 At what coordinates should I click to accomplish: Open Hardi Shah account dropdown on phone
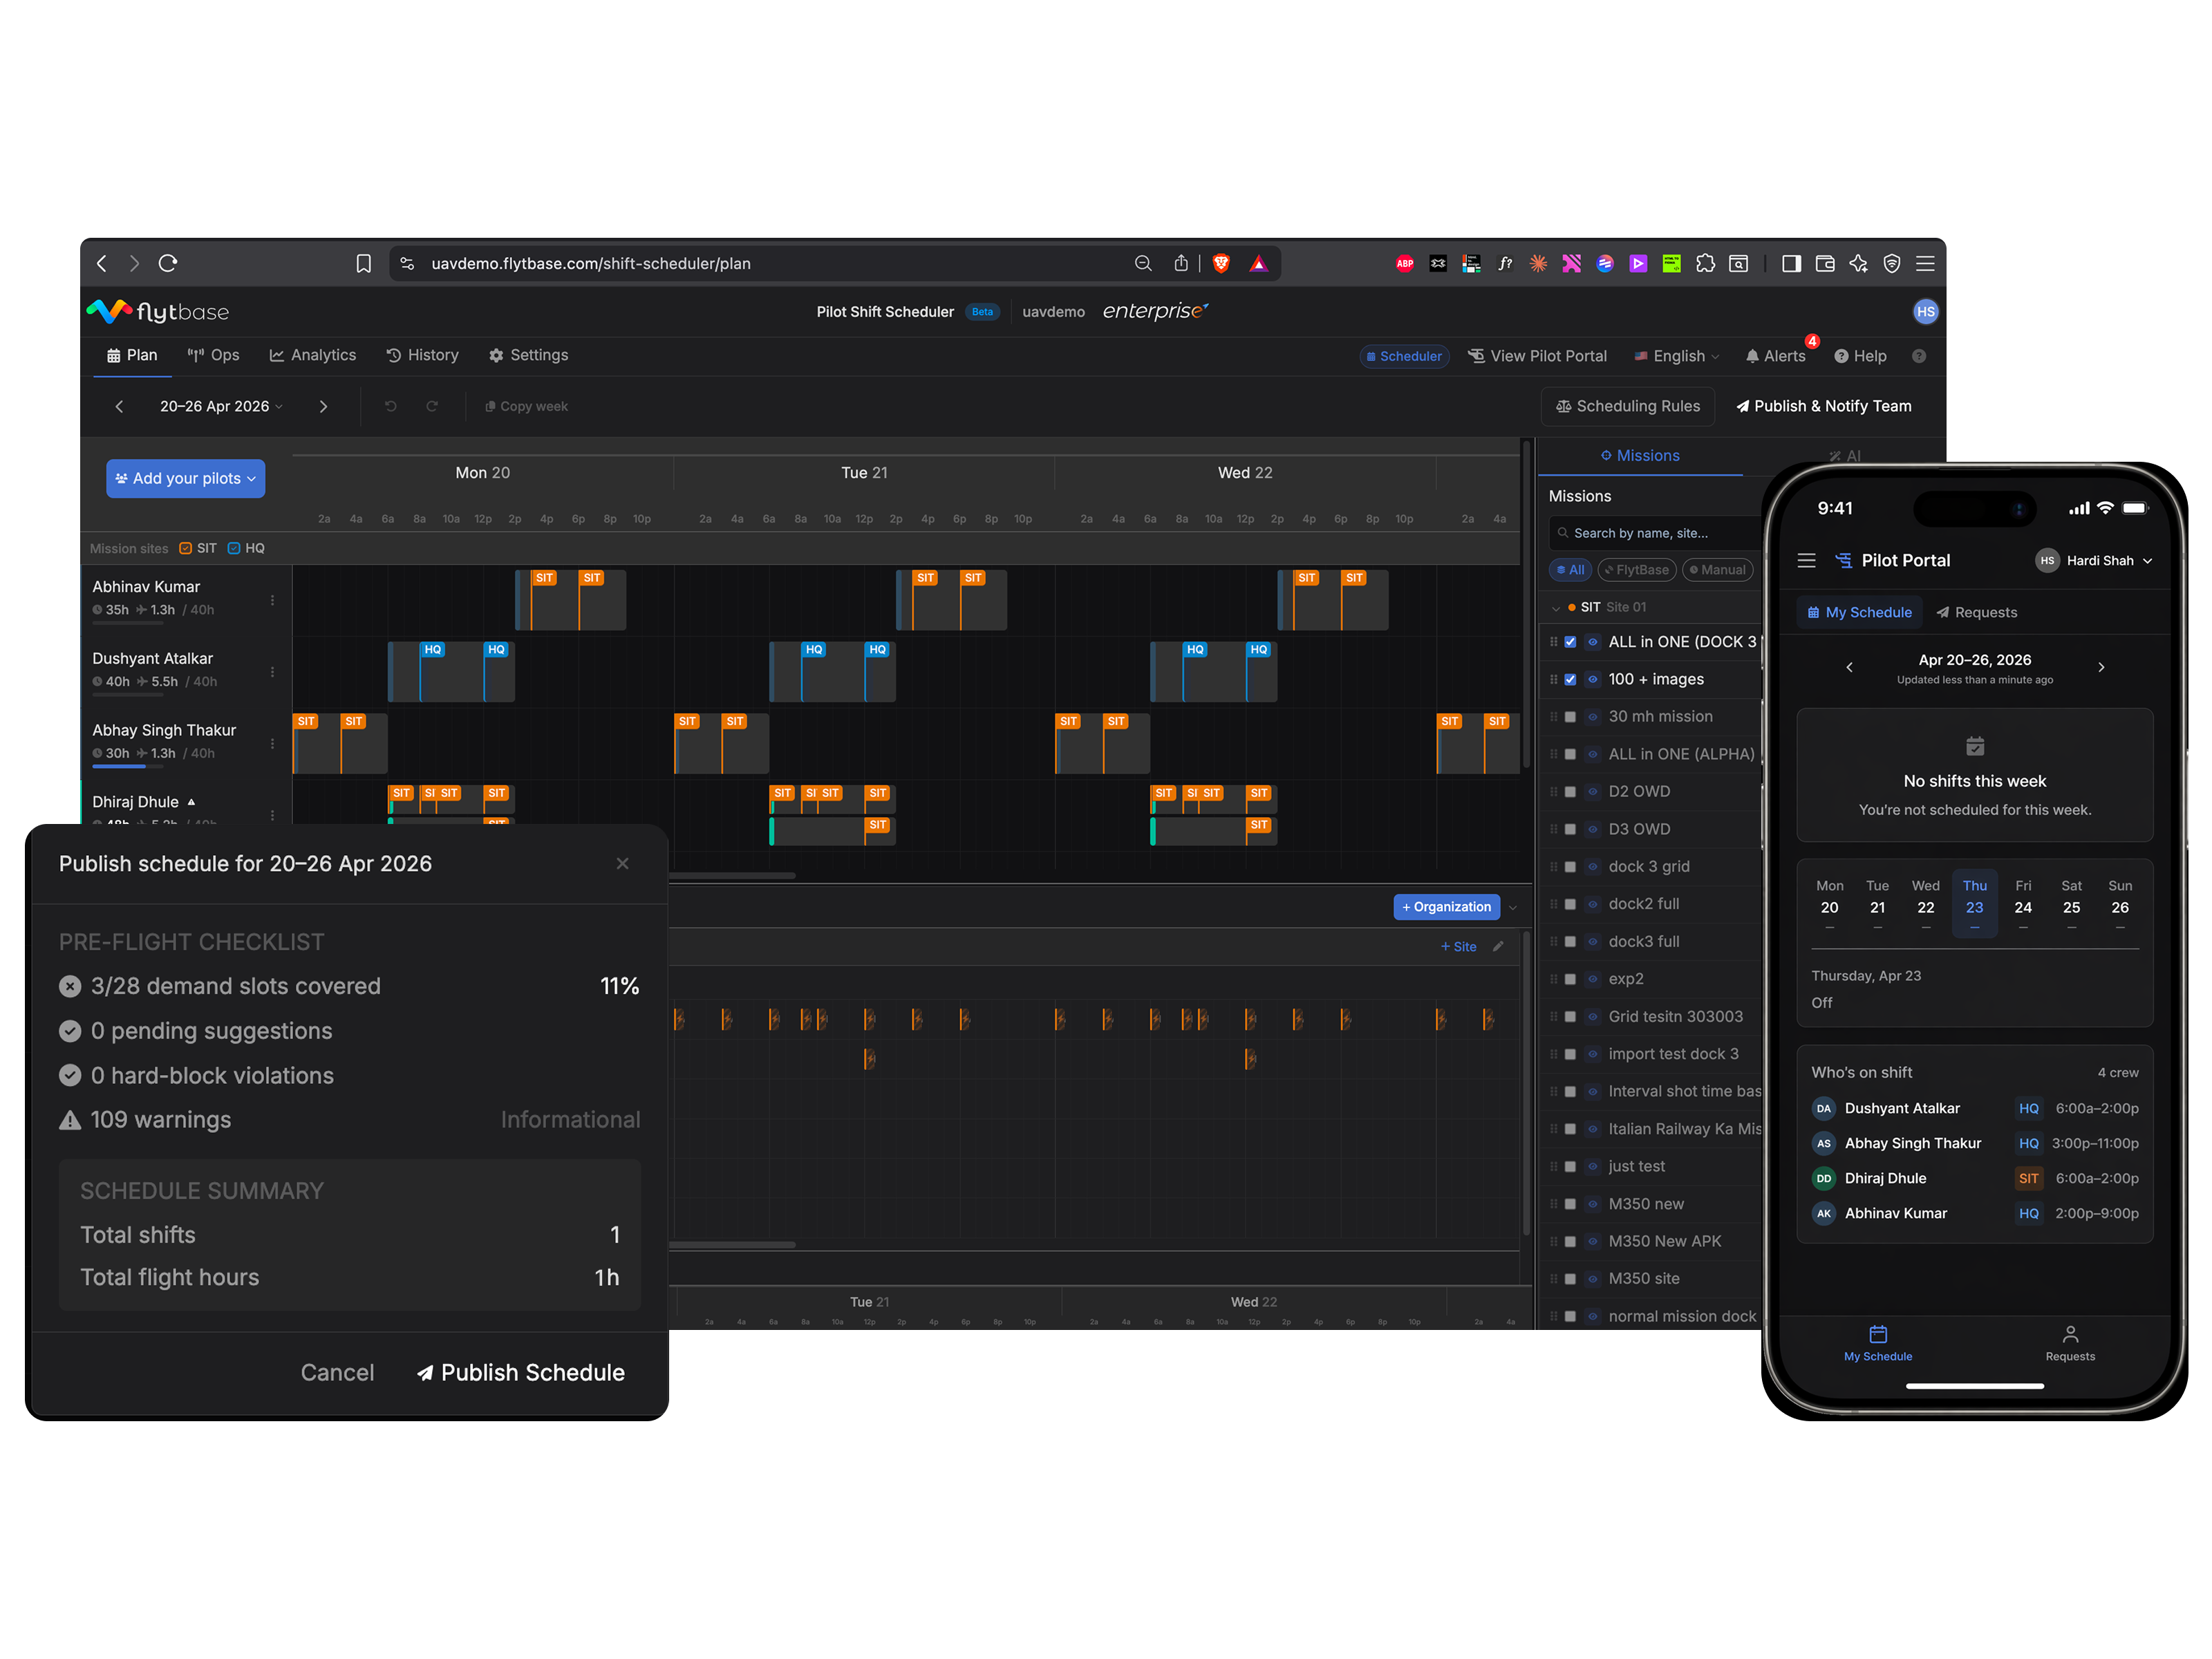2094,560
